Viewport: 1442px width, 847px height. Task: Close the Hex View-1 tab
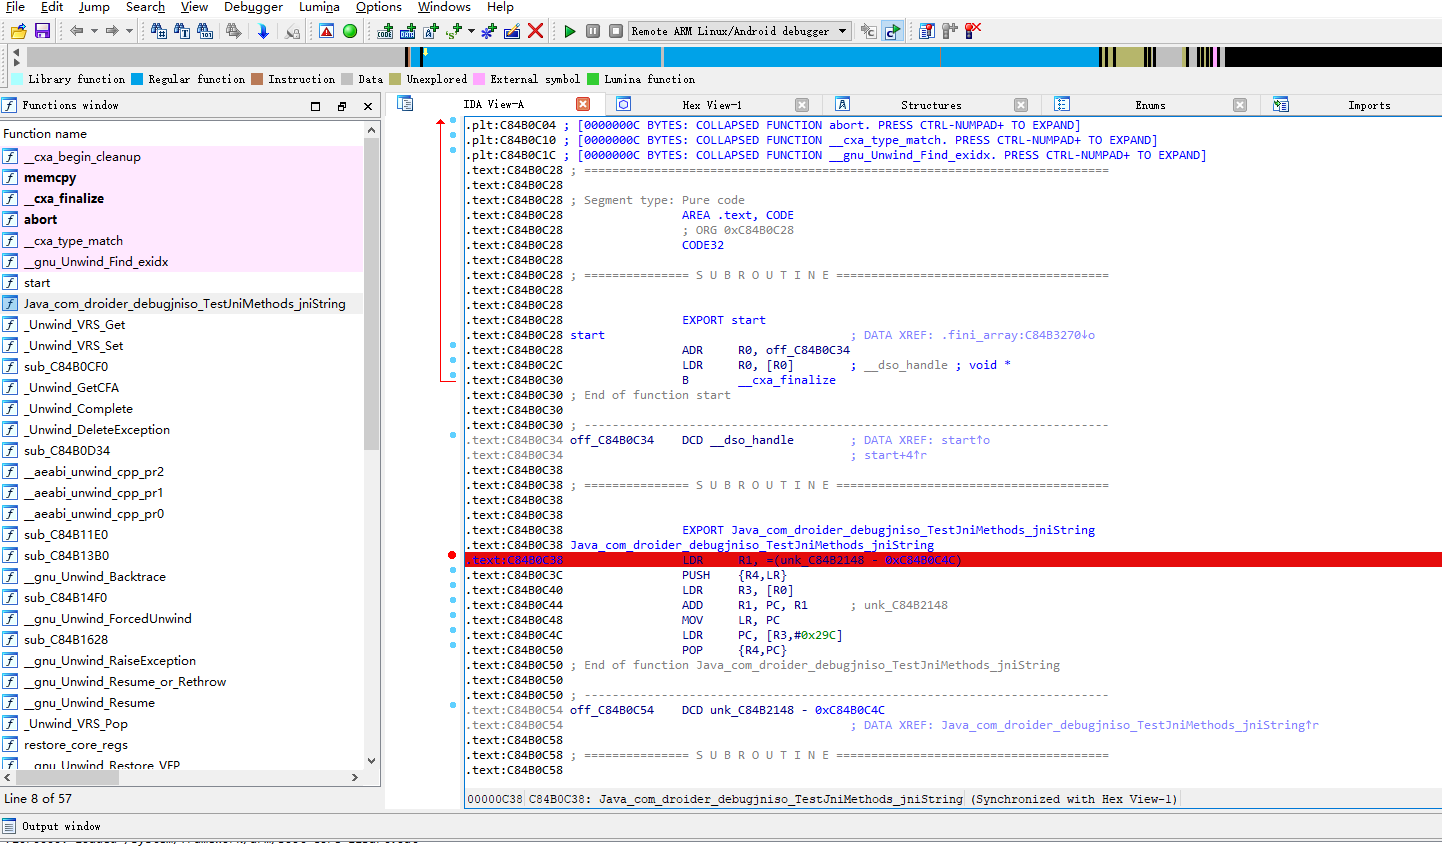[x=802, y=105]
